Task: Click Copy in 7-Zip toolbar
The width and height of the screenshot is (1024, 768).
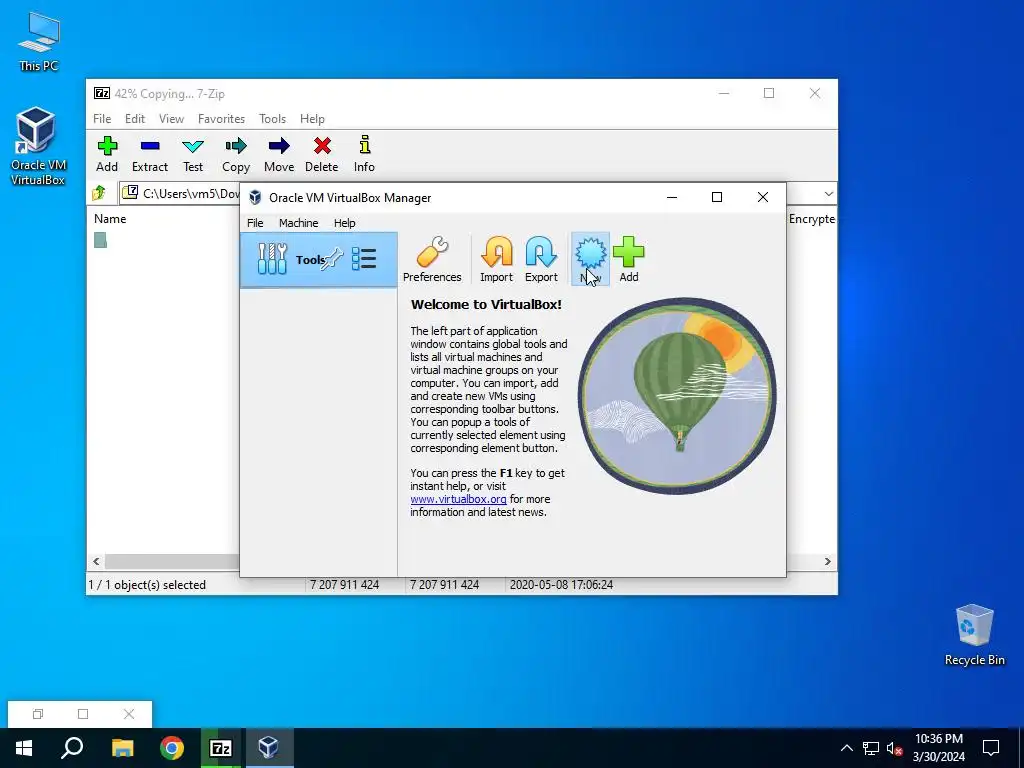Action: pos(236,155)
